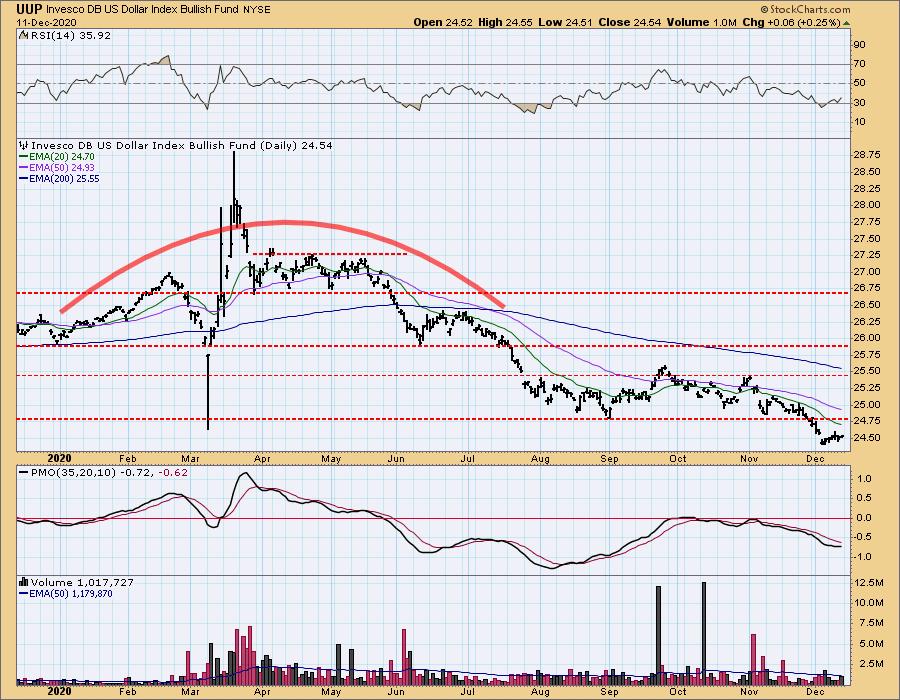Click the Volume 1,017,727 label

tap(77, 582)
